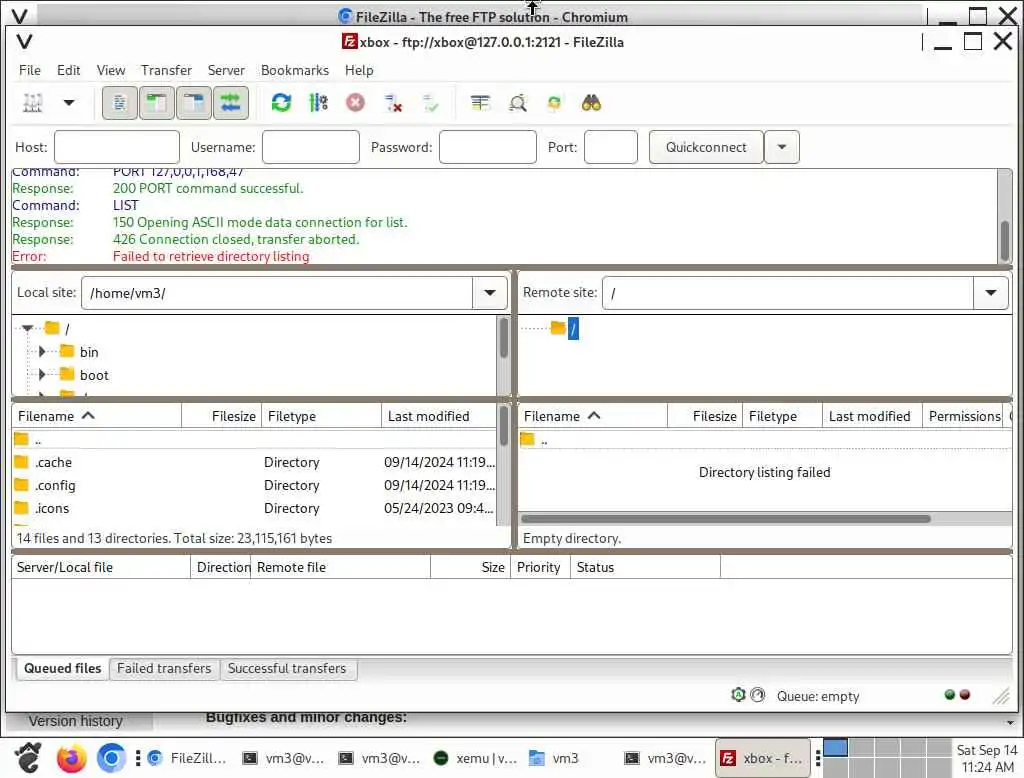The width and height of the screenshot is (1024, 778).
Task: Open Remote site path dropdown
Action: pos(991,293)
